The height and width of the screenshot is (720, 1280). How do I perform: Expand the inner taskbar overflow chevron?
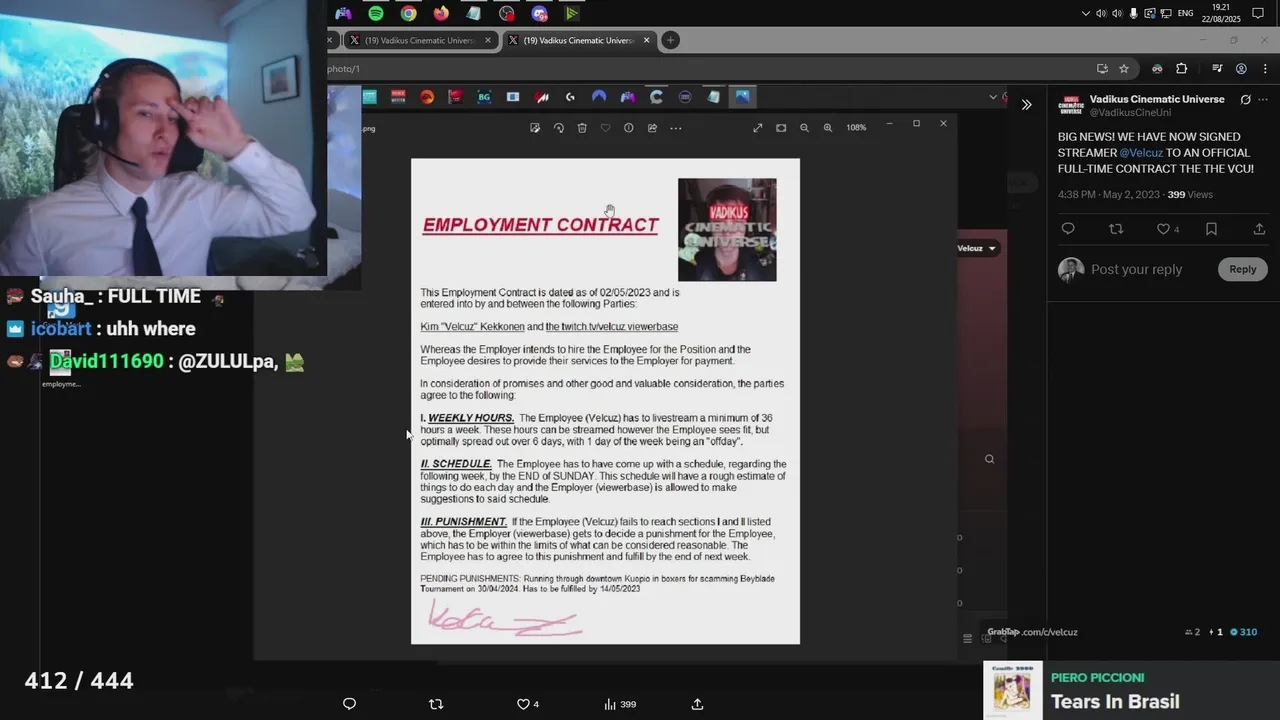click(x=992, y=97)
